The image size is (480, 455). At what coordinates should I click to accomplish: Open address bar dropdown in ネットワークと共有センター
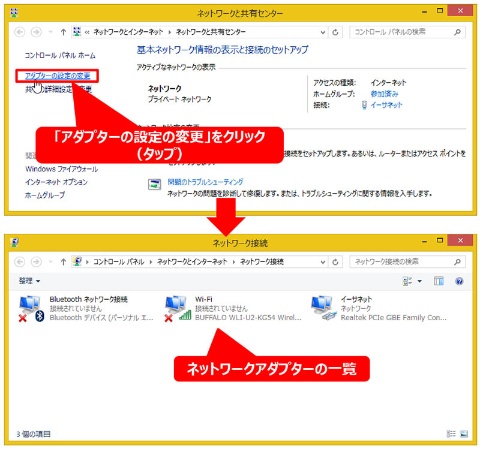(x=323, y=32)
